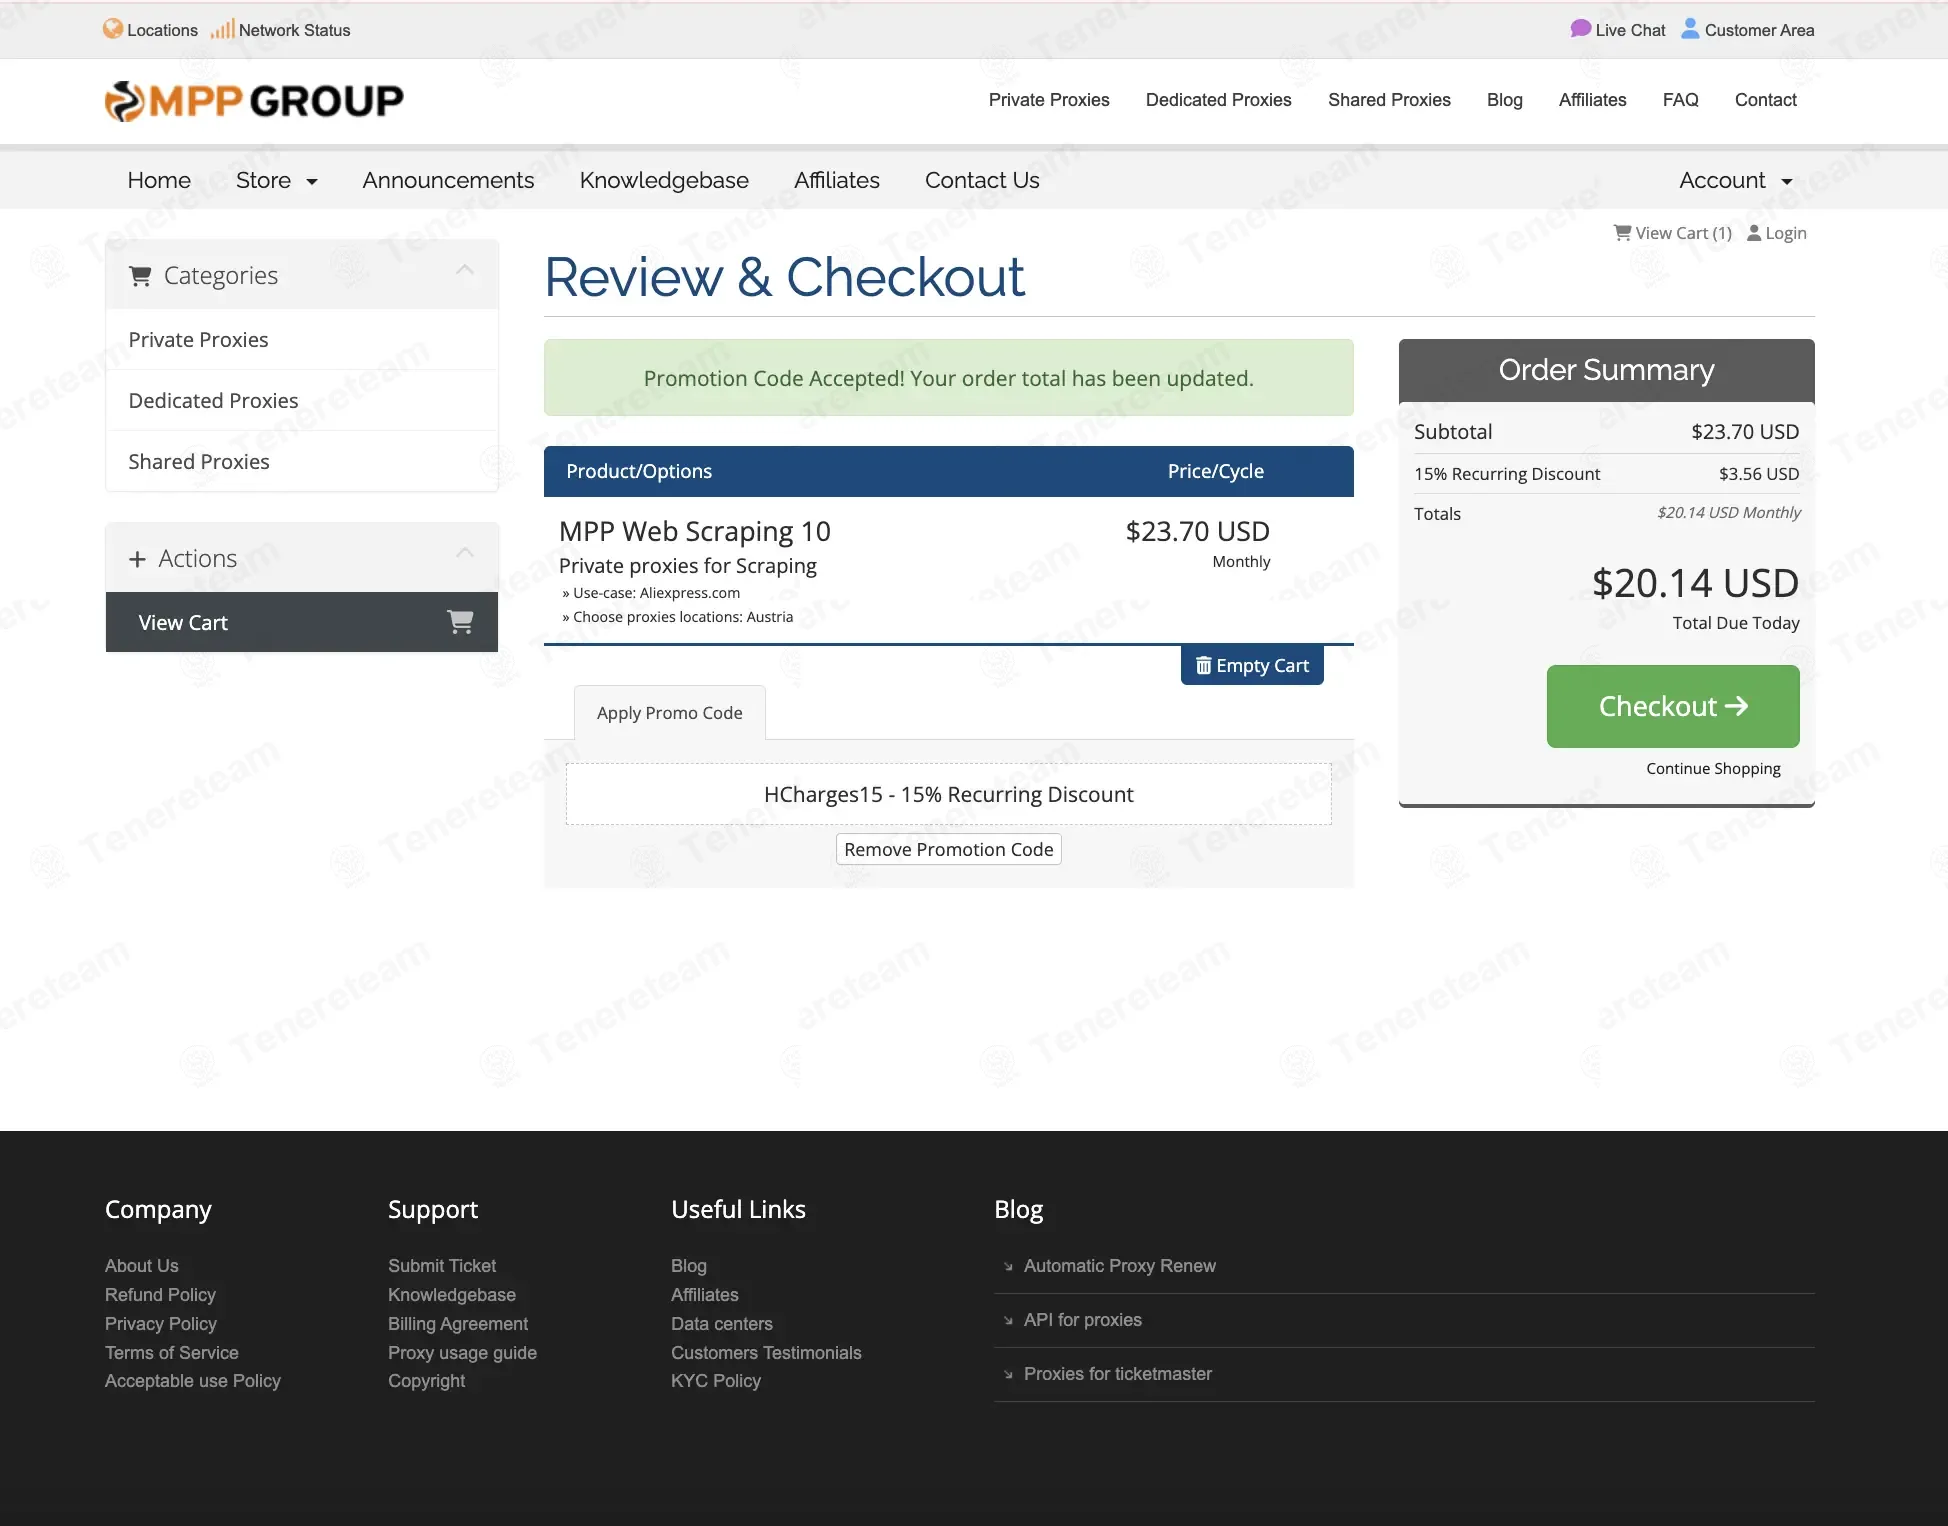The image size is (1948, 1526).
Task: Open Contact Us page
Action: click(982, 180)
